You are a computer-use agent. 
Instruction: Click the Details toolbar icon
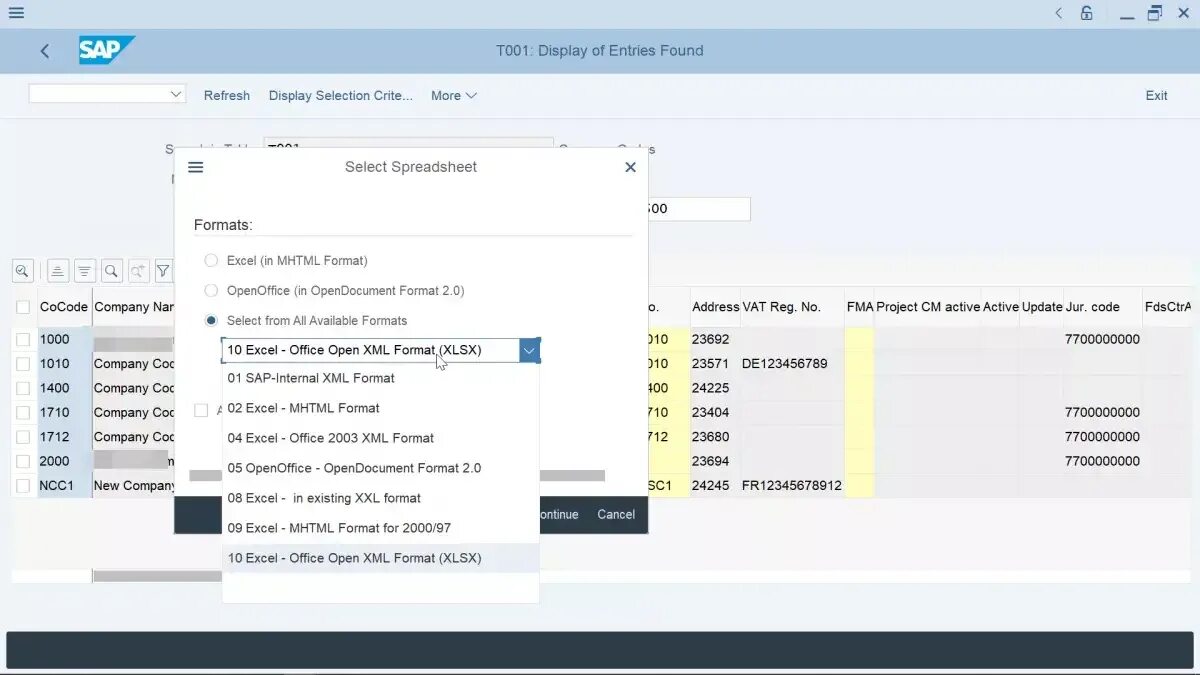[x=23, y=270]
